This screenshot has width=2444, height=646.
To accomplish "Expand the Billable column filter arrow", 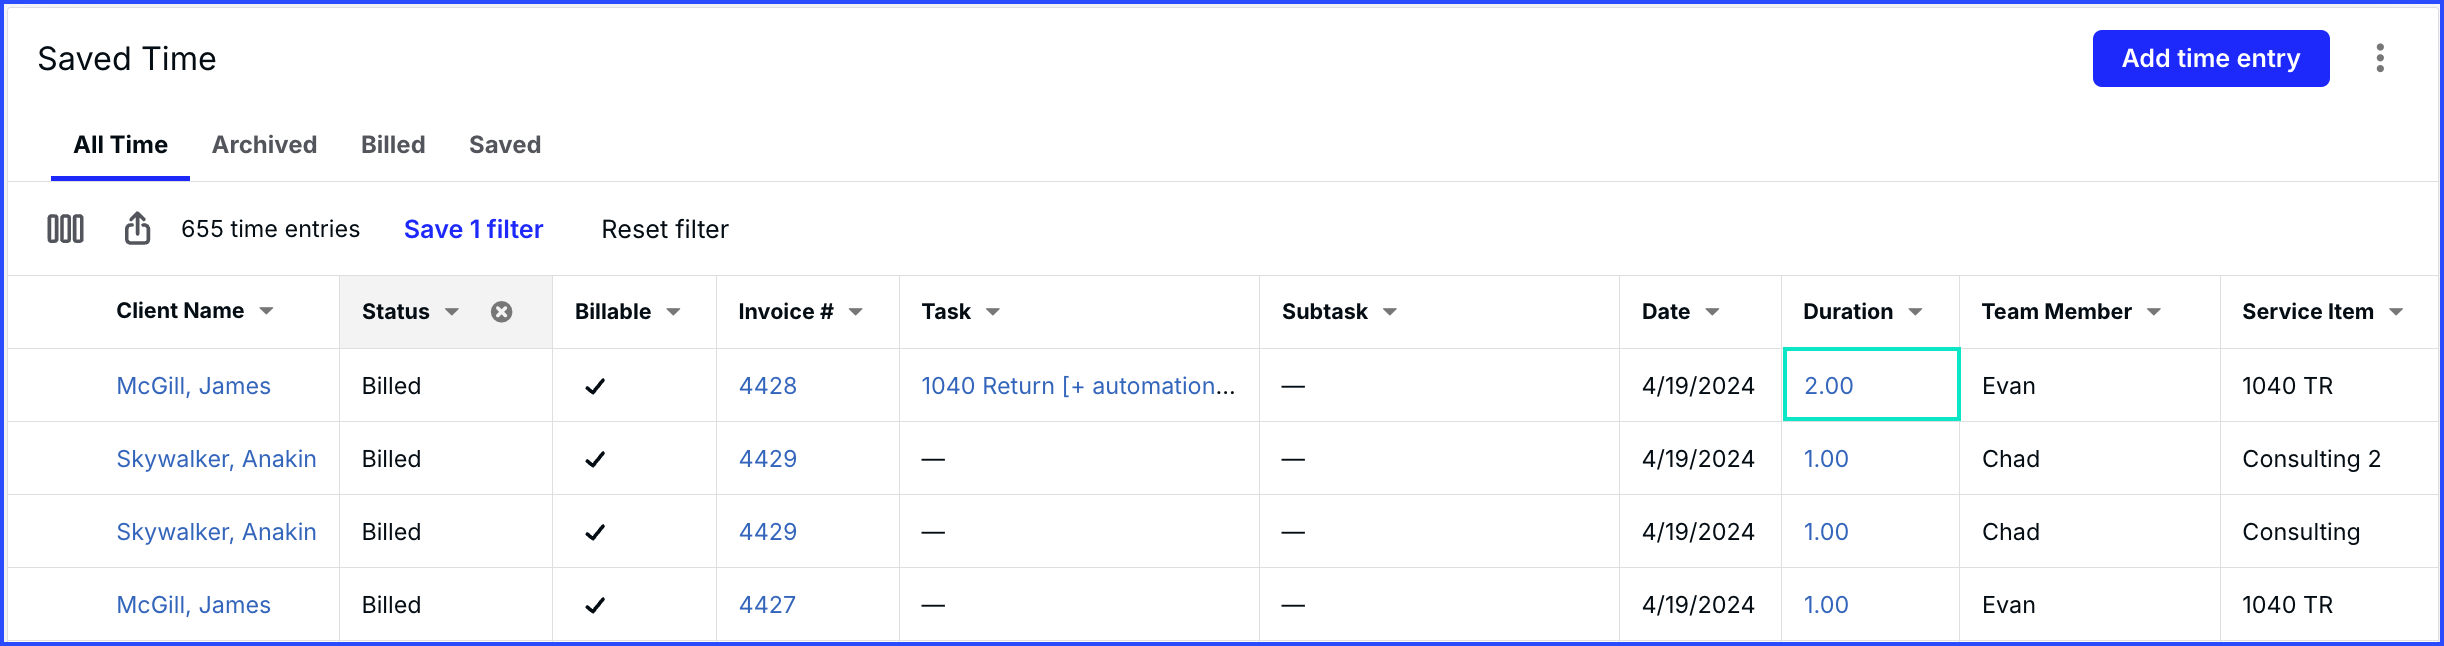I will point(674,312).
